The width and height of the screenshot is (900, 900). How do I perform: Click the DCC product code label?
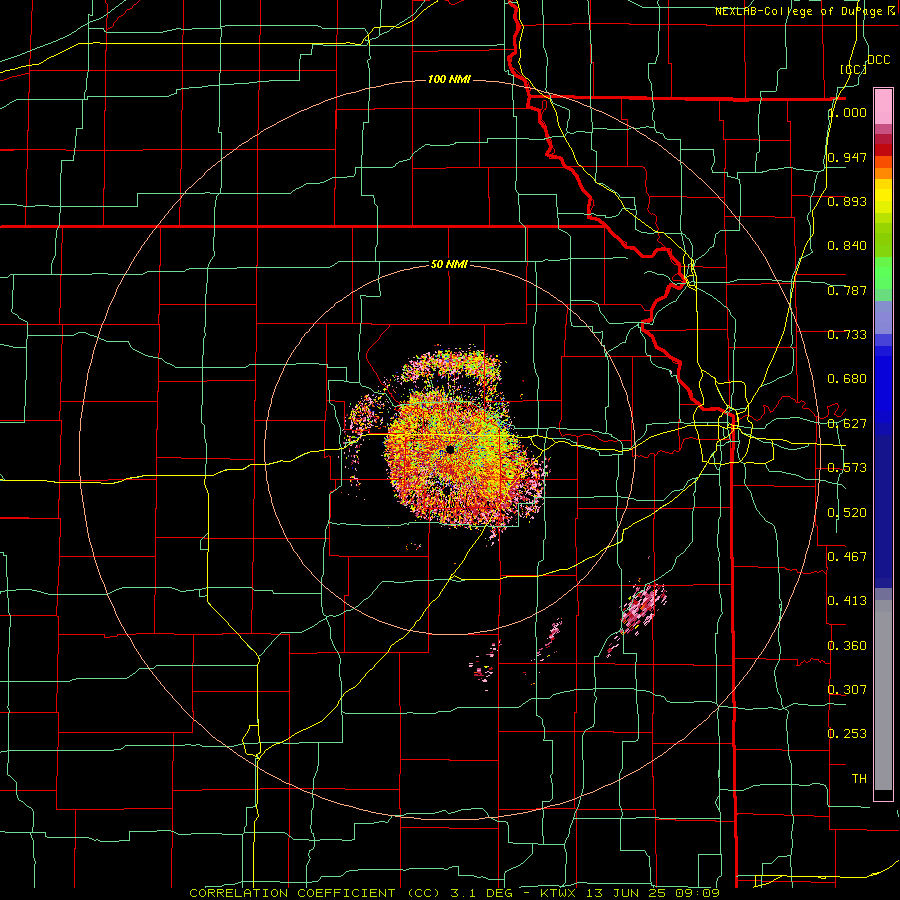(878, 60)
